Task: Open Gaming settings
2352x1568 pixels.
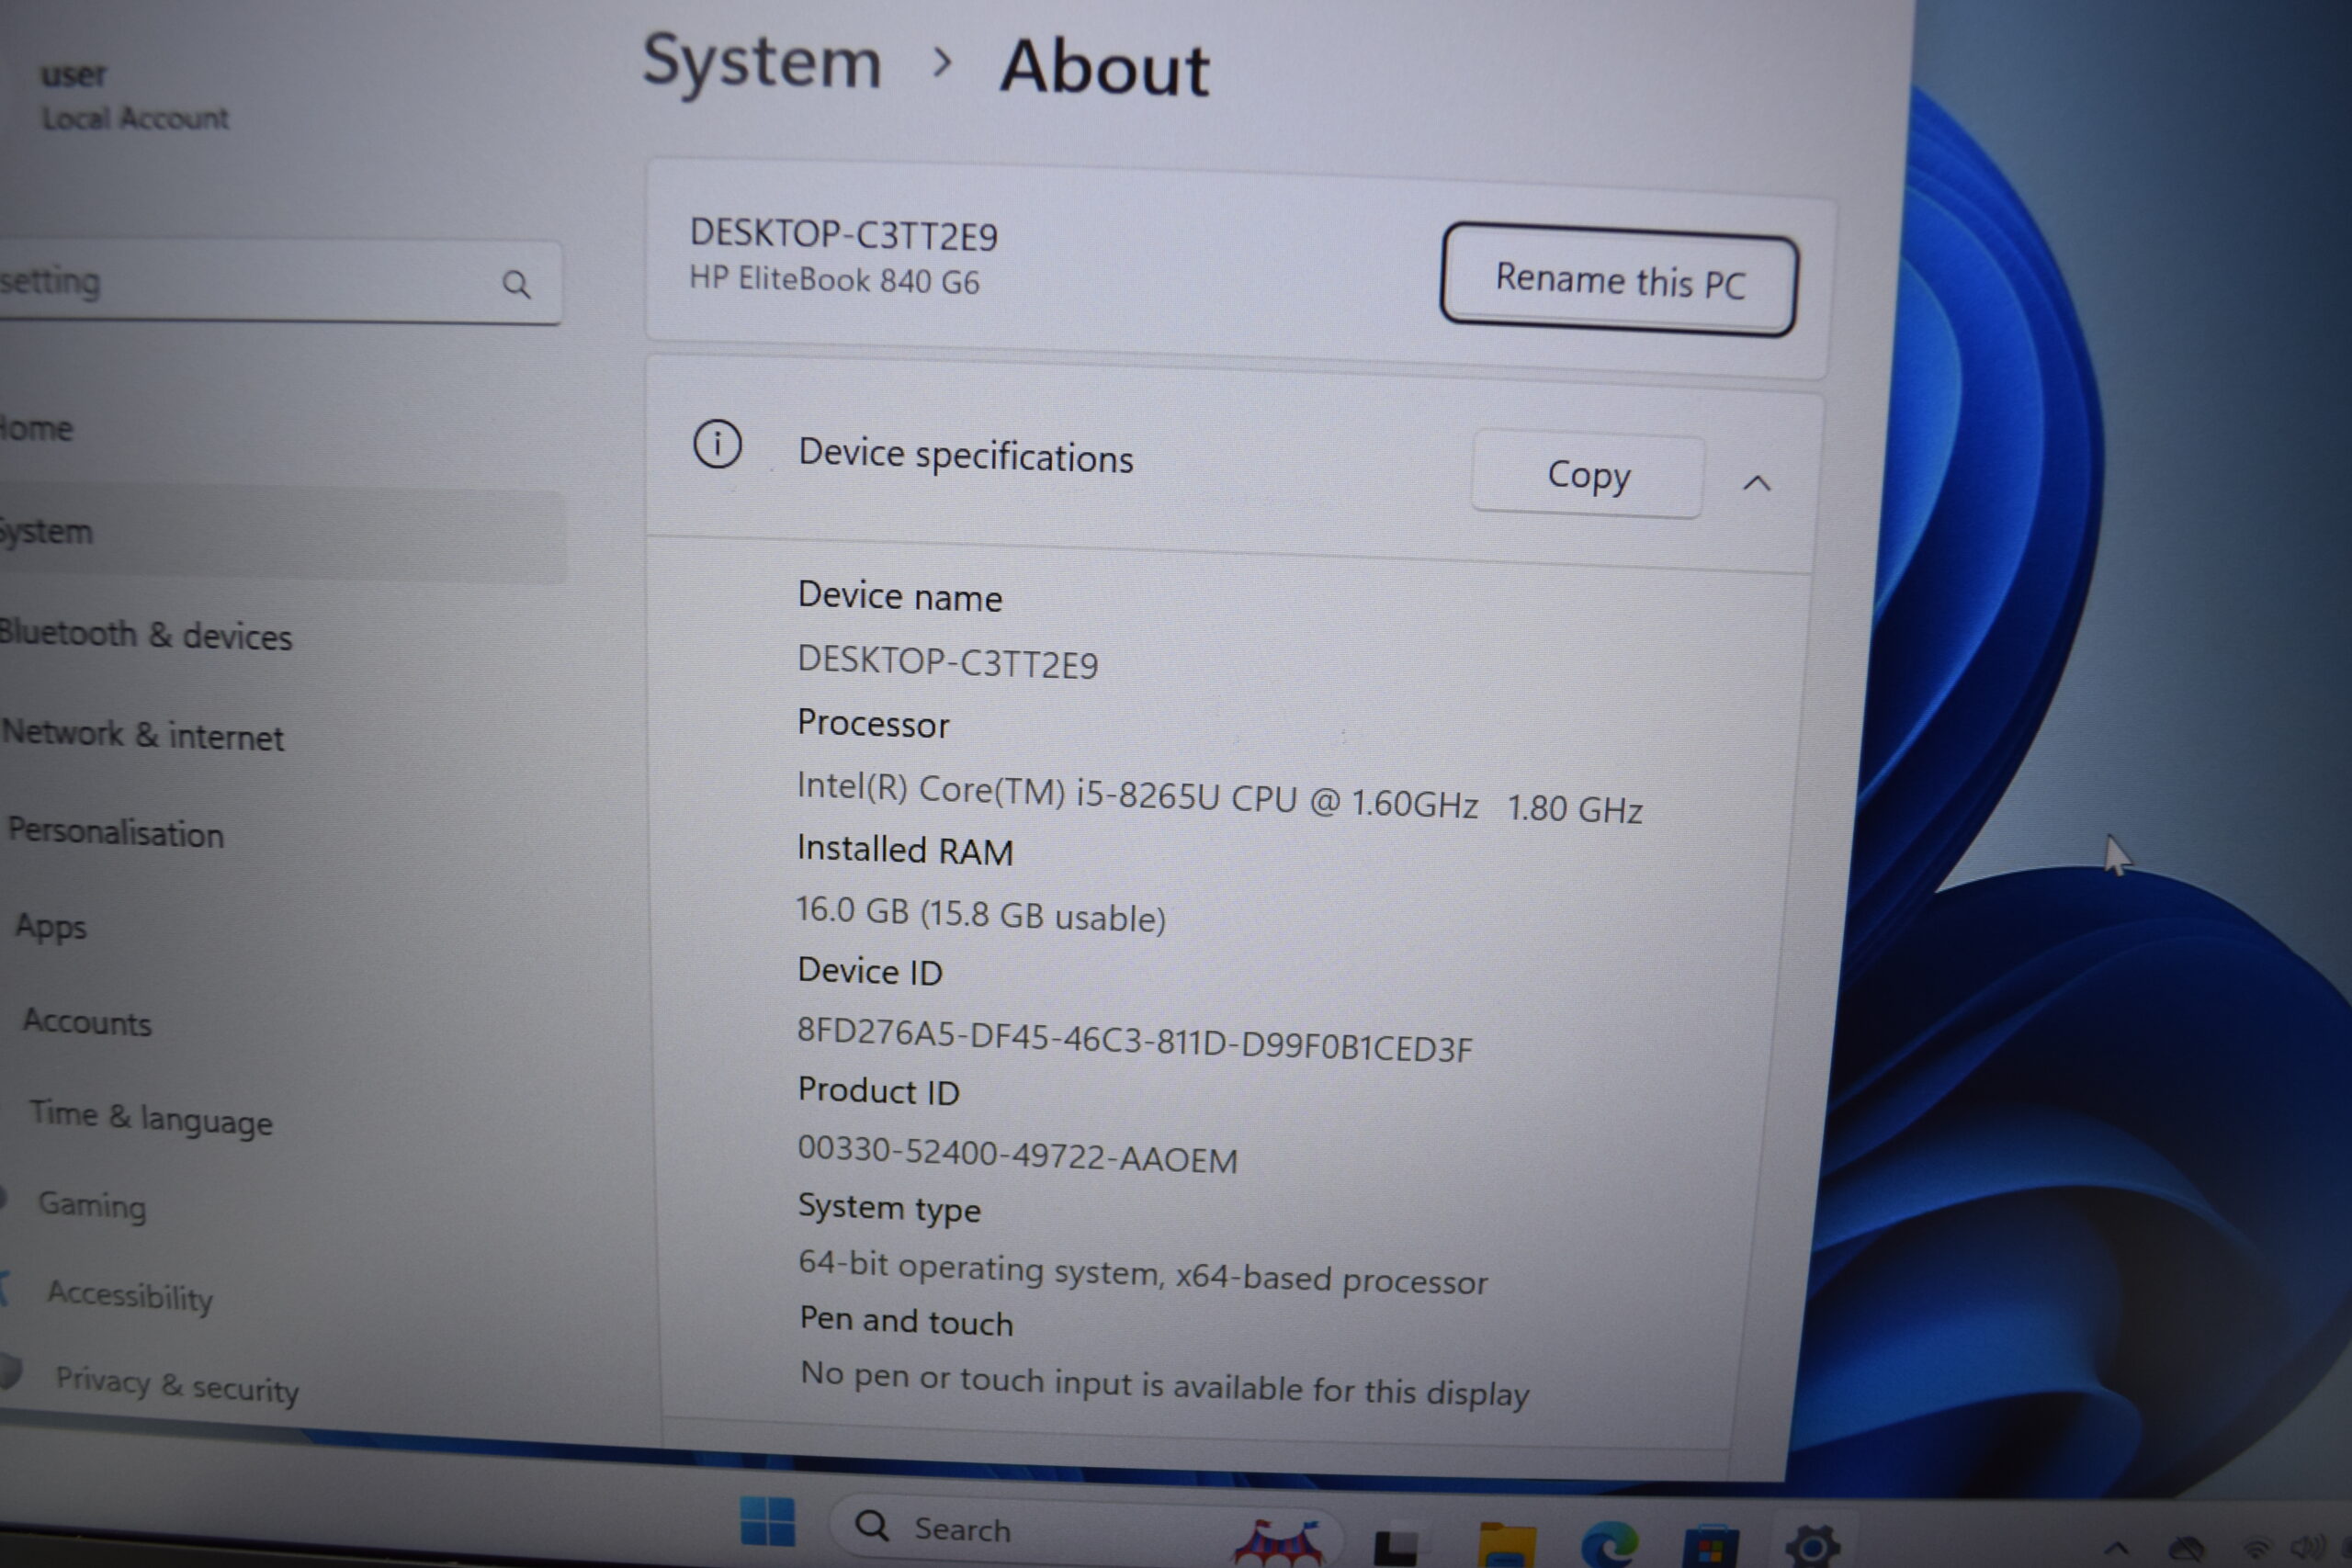Action: coord(92,1204)
